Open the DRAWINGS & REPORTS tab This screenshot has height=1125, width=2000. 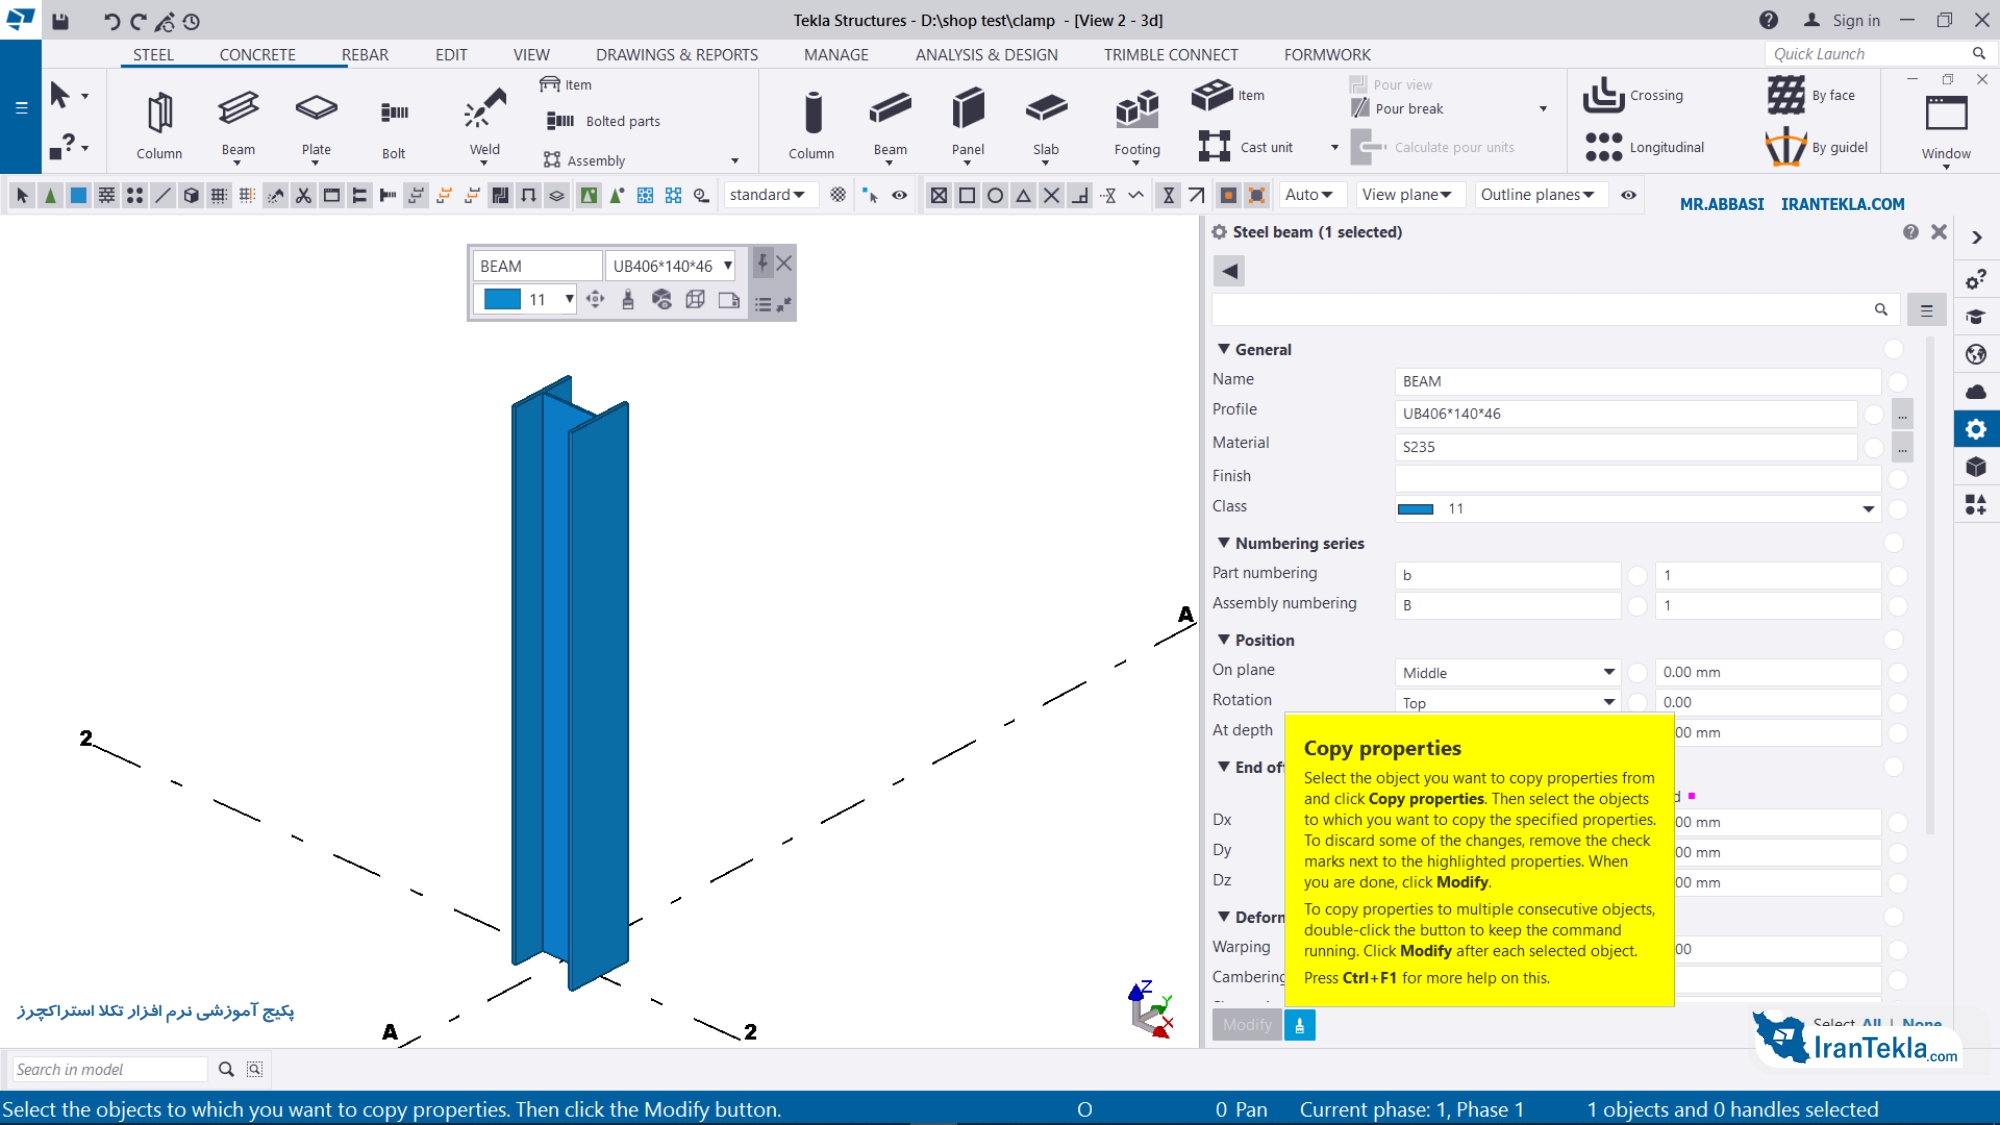click(x=677, y=55)
